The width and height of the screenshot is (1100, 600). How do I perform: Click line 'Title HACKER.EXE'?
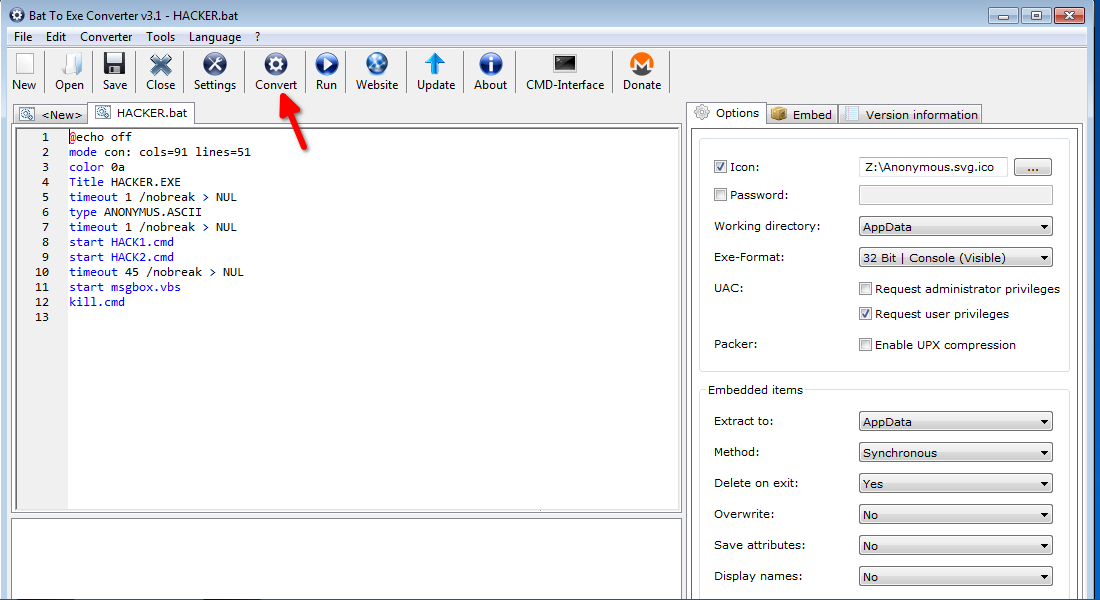click(x=124, y=182)
